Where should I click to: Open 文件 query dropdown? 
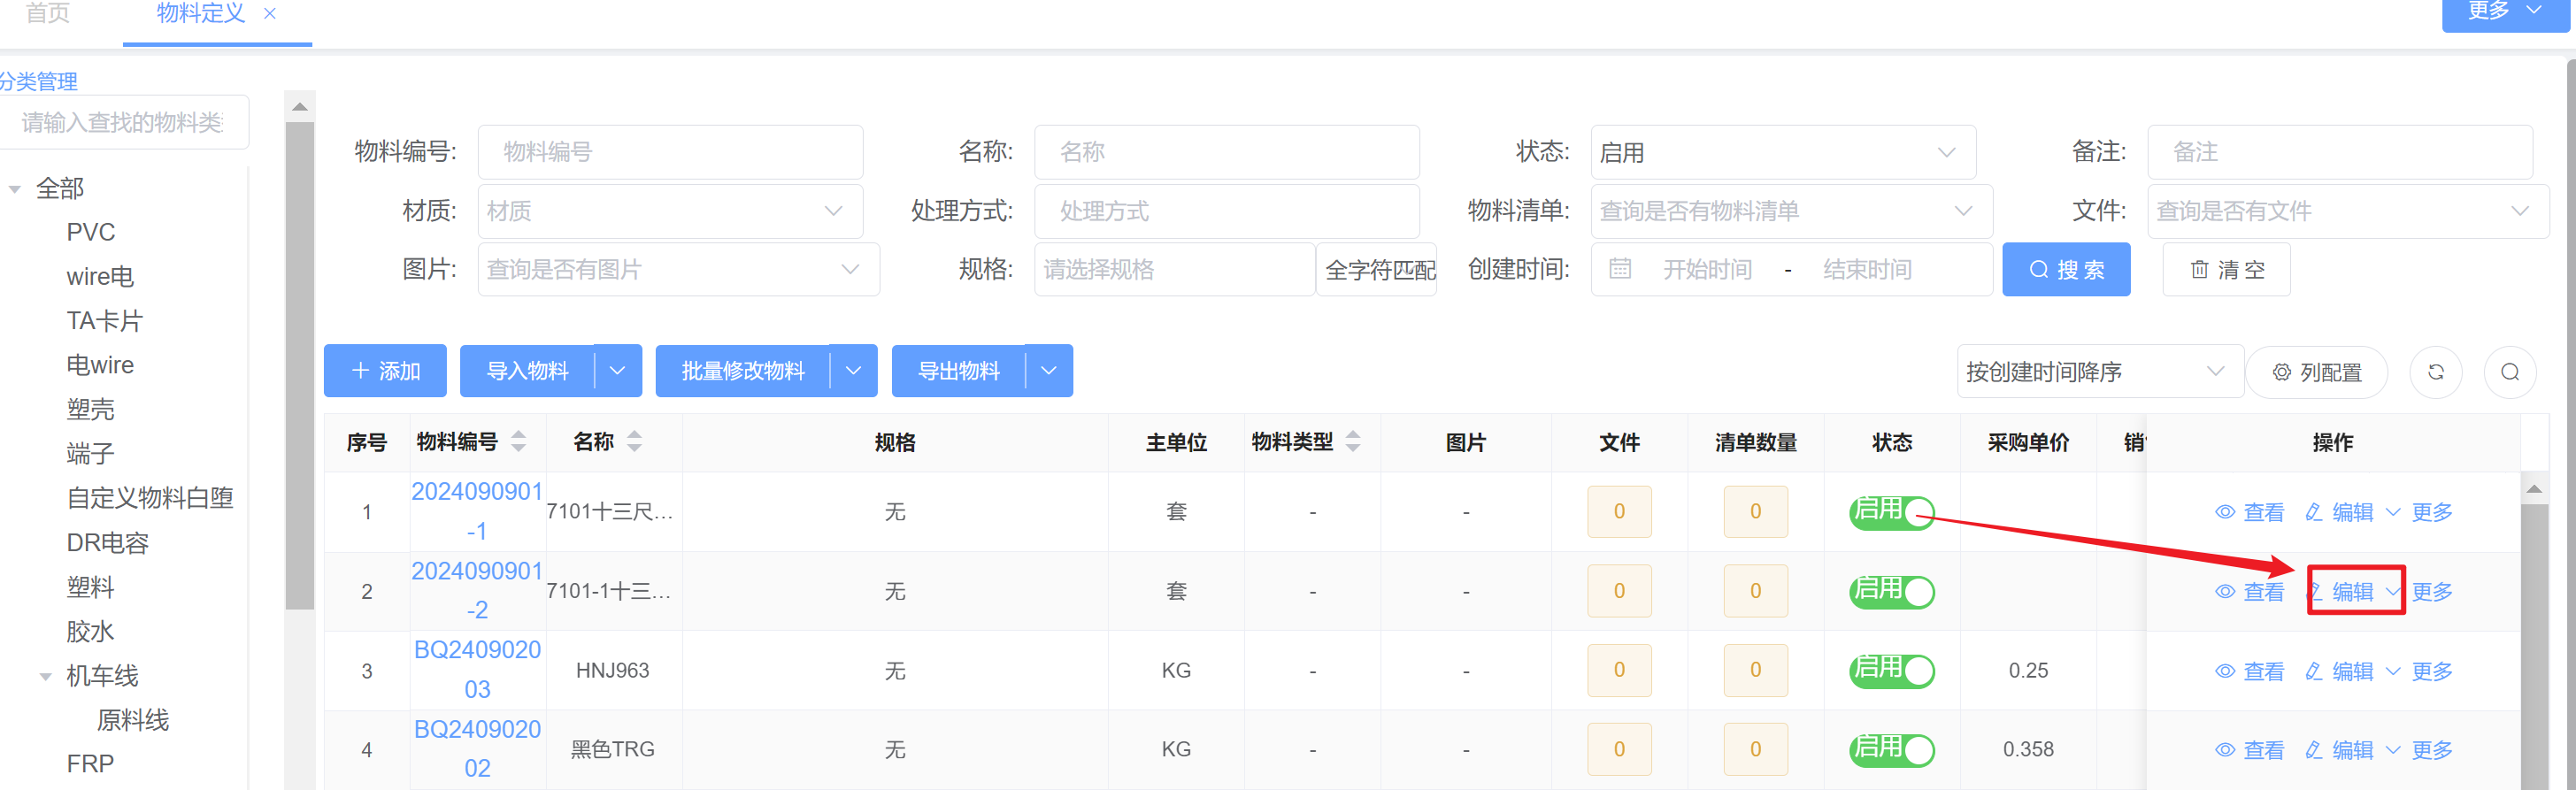point(2348,211)
